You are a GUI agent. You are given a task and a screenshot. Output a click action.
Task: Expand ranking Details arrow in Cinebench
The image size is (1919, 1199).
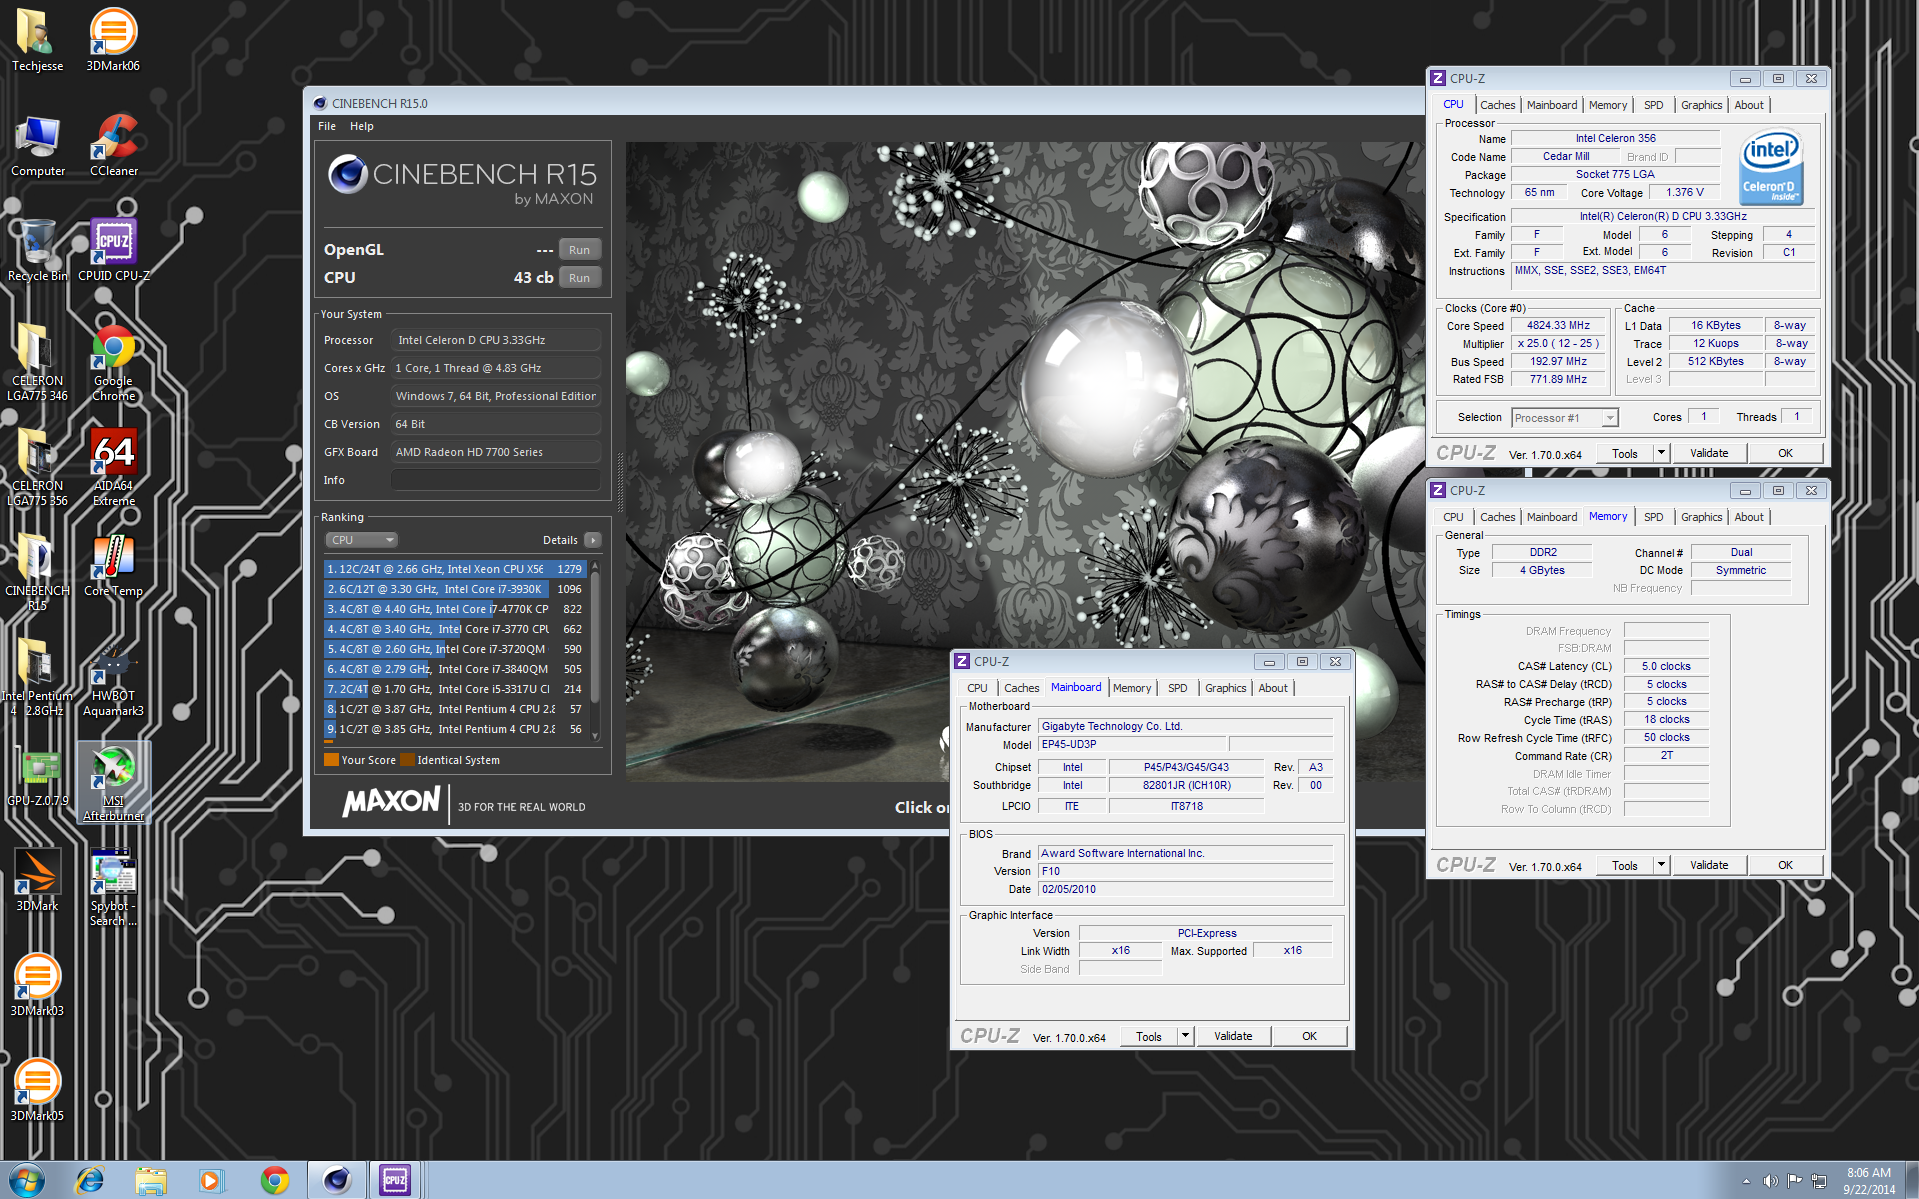592,540
